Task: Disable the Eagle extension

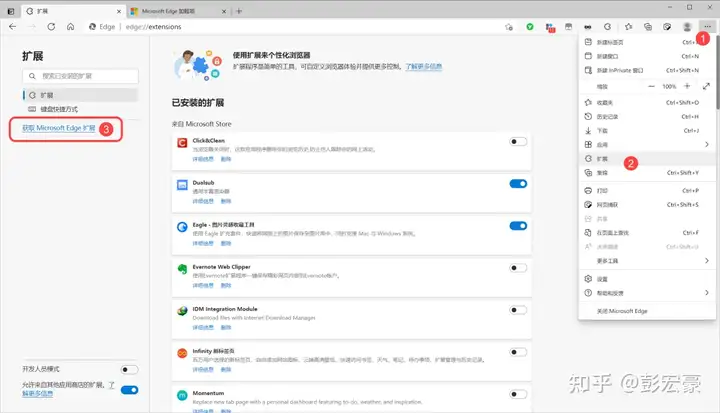Action: [x=518, y=226]
